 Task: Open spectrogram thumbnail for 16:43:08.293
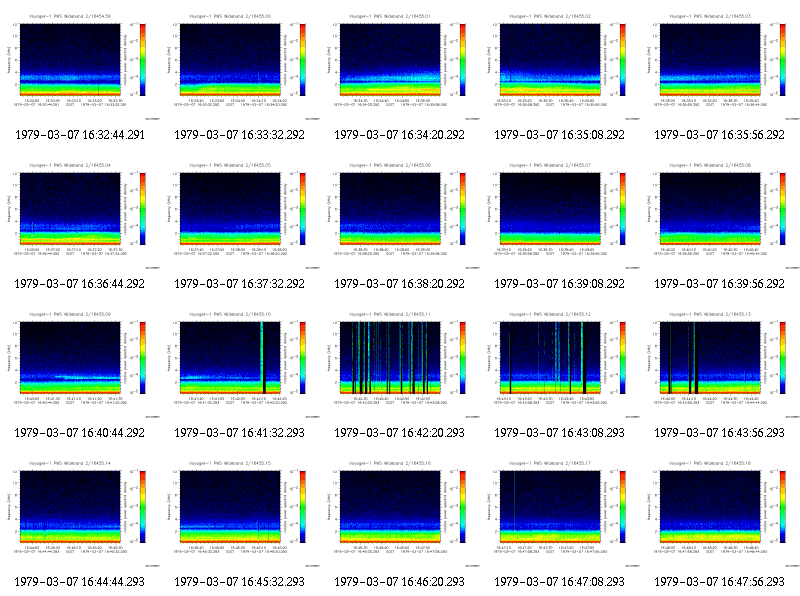coord(560,363)
